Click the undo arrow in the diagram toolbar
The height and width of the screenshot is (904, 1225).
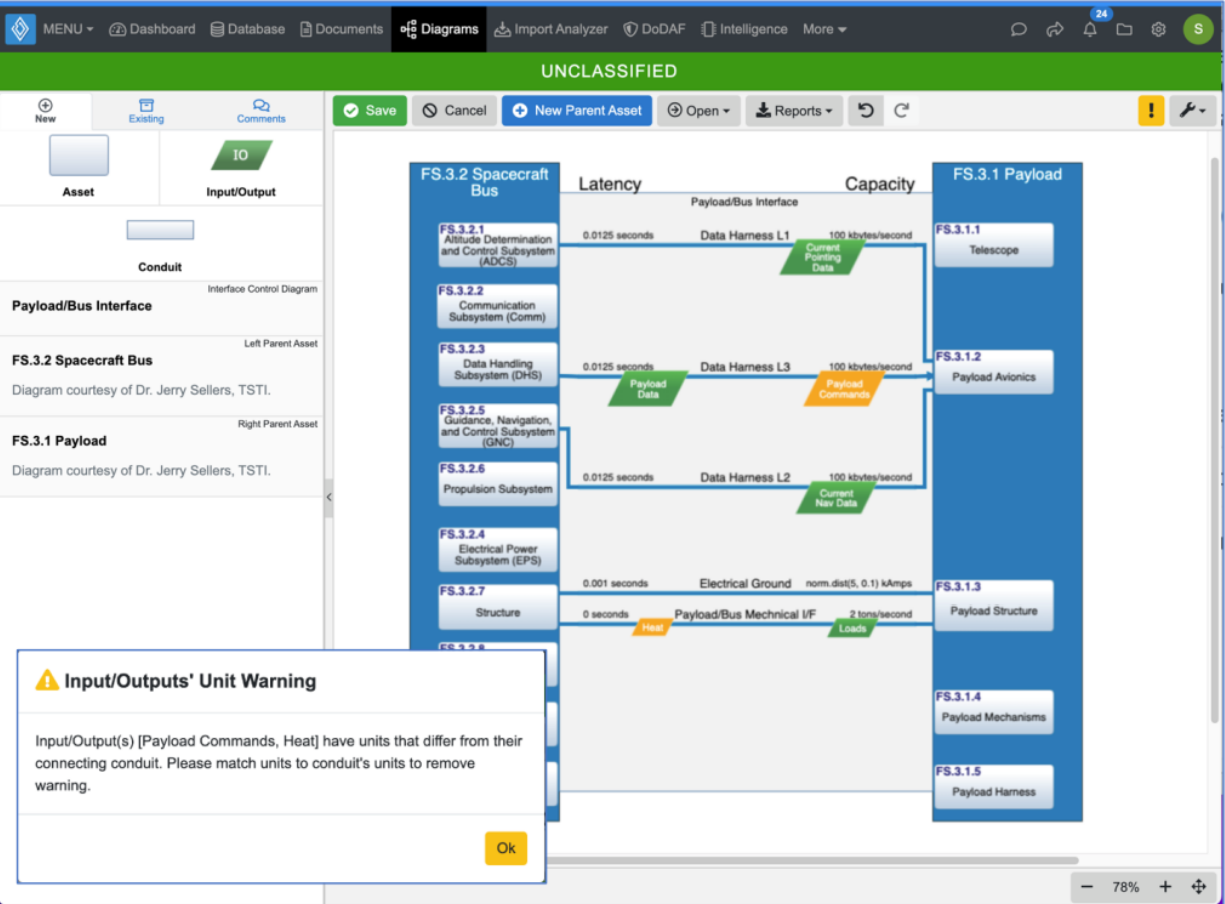click(x=866, y=110)
